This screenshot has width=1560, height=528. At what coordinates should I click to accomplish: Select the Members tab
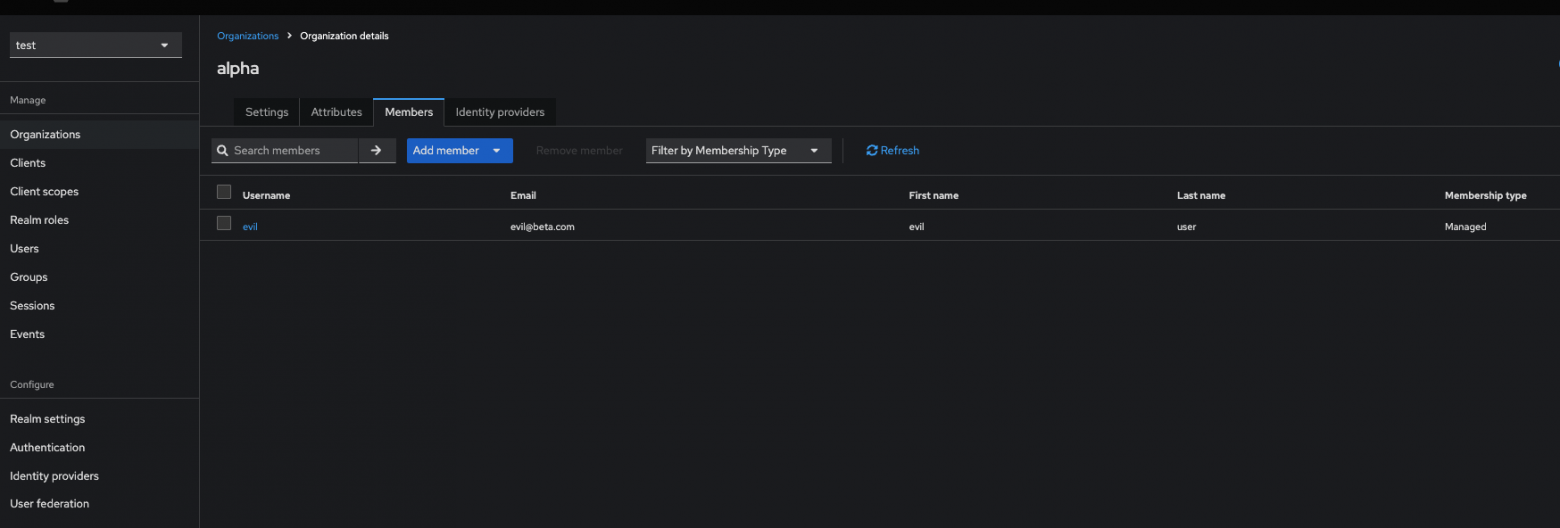[409, 112]
